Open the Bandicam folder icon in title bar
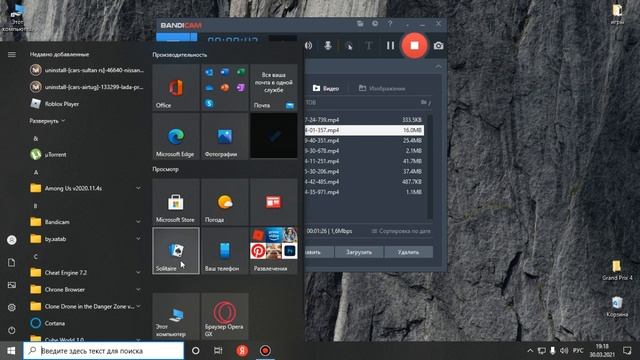Viewport: 640px width, 360px height. (x=360, y=24)
